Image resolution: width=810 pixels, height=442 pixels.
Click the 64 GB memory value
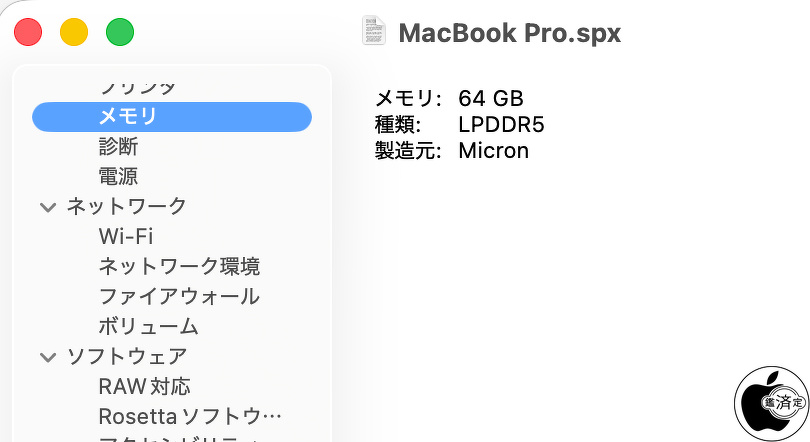coord(491,98)
